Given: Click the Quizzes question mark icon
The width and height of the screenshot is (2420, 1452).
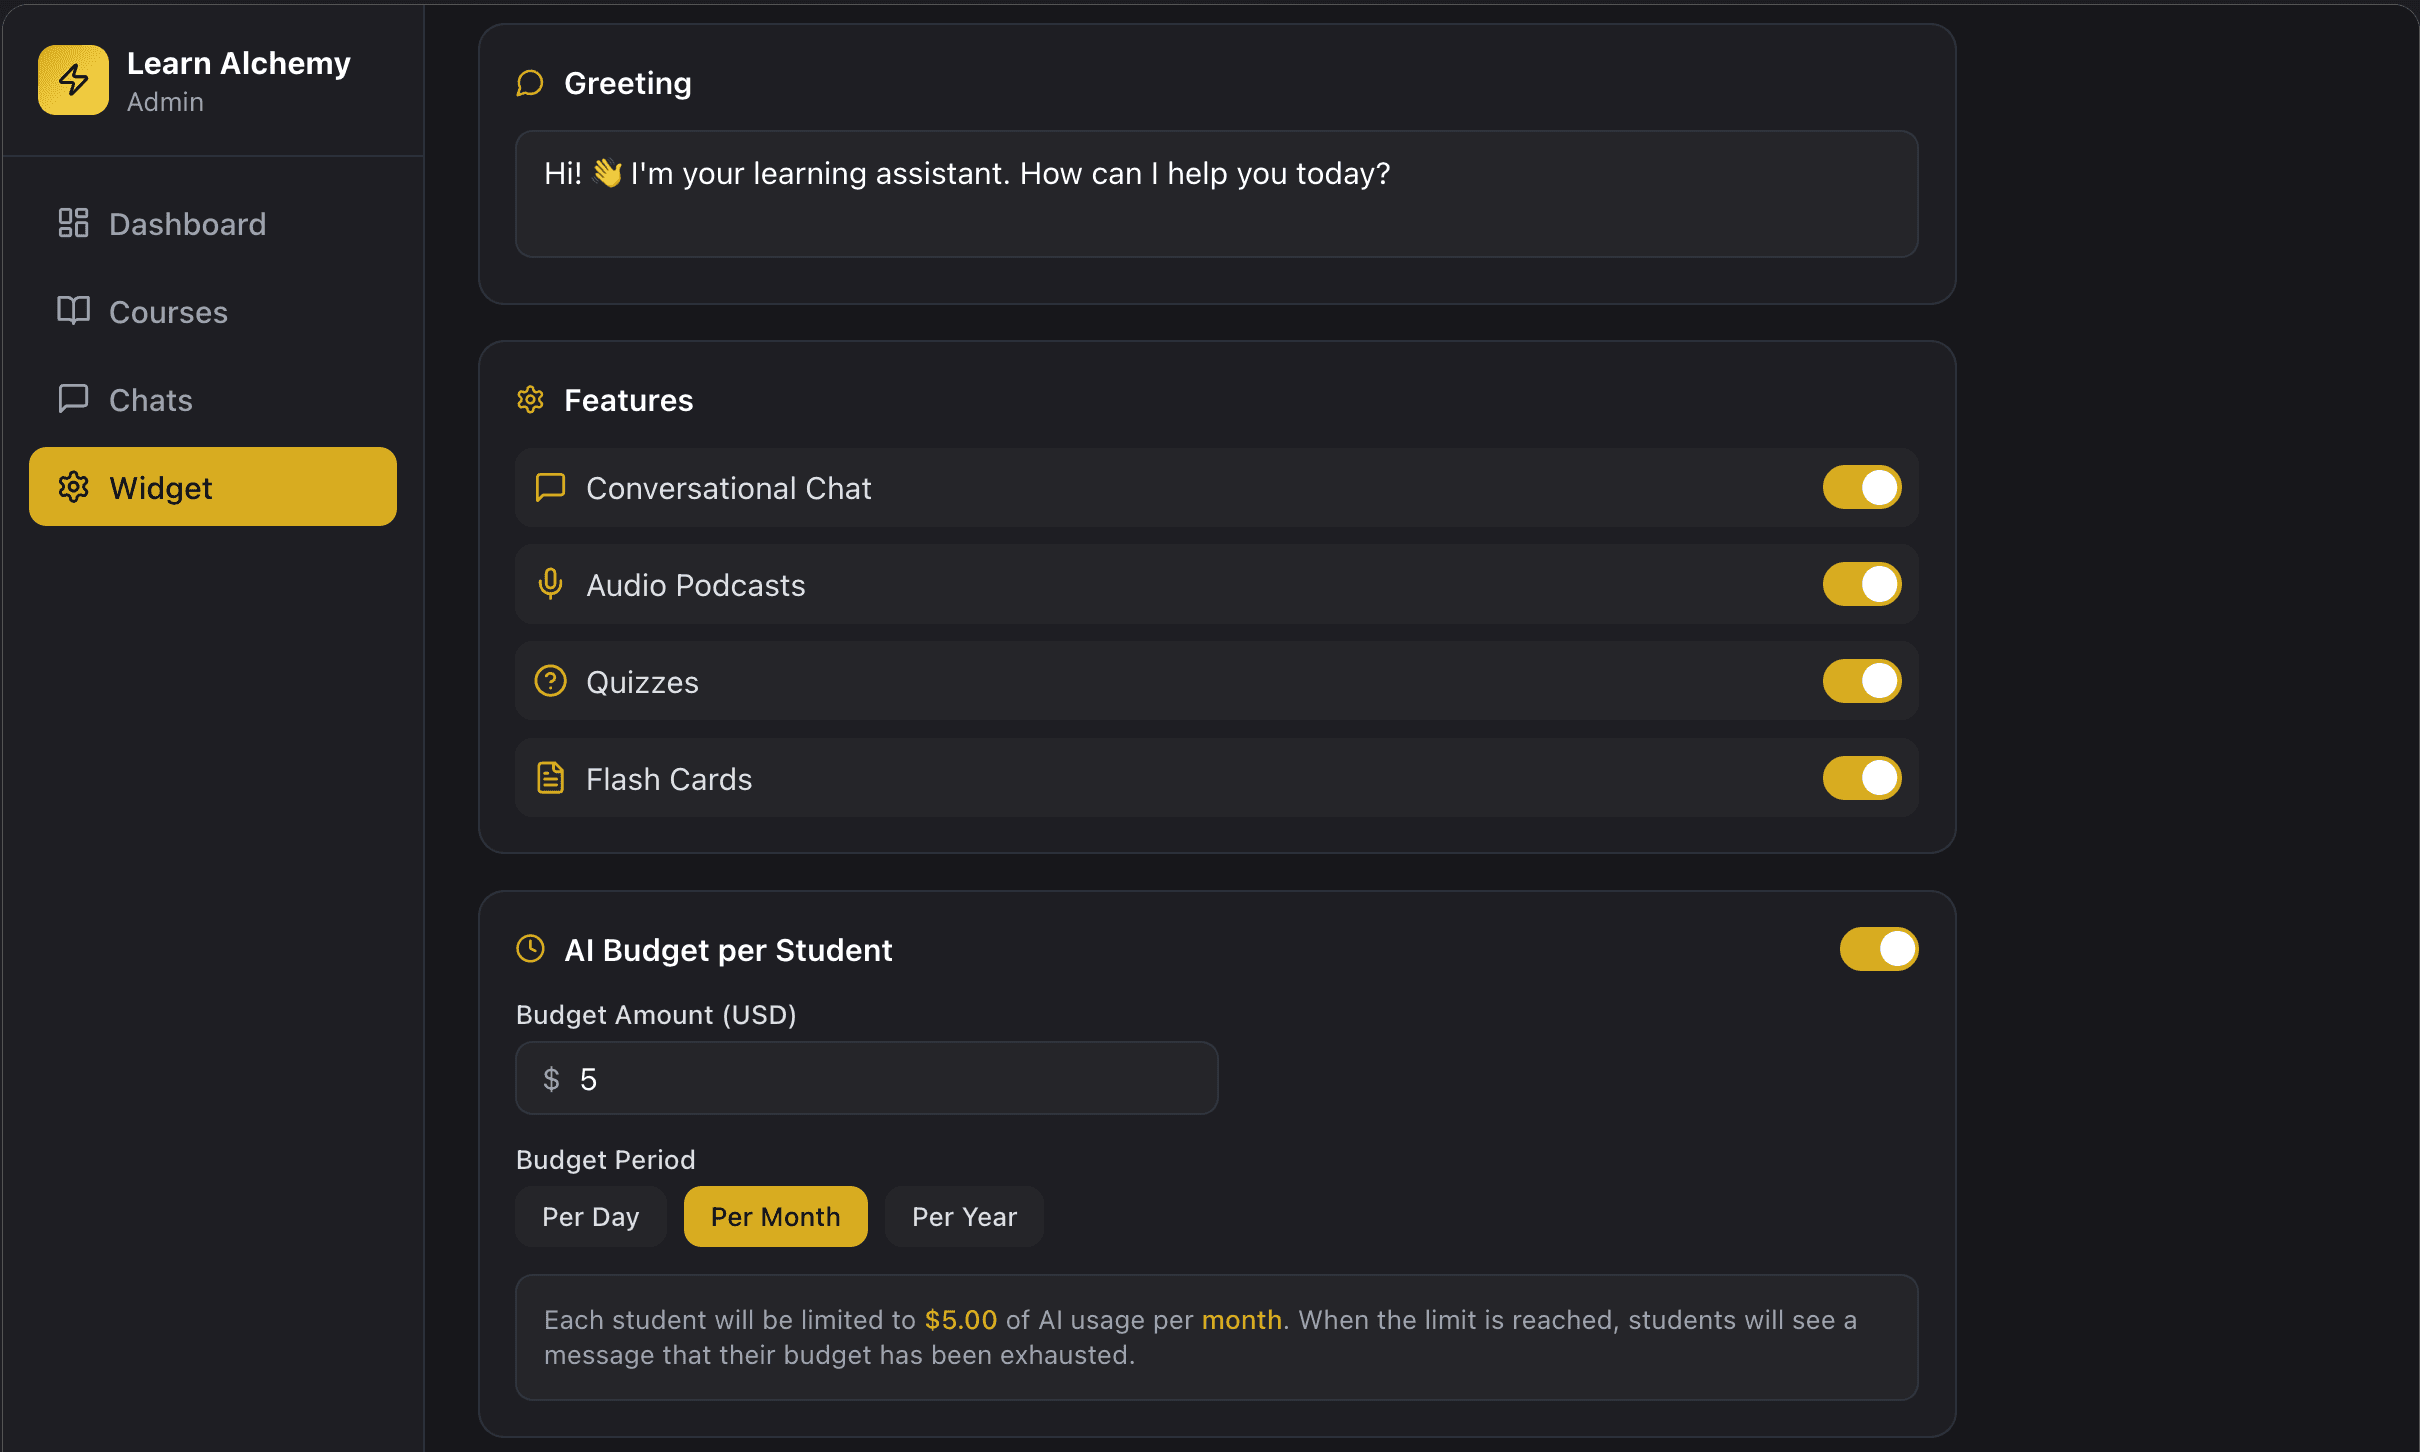Looking at the screenshot, I should point(550,681).
